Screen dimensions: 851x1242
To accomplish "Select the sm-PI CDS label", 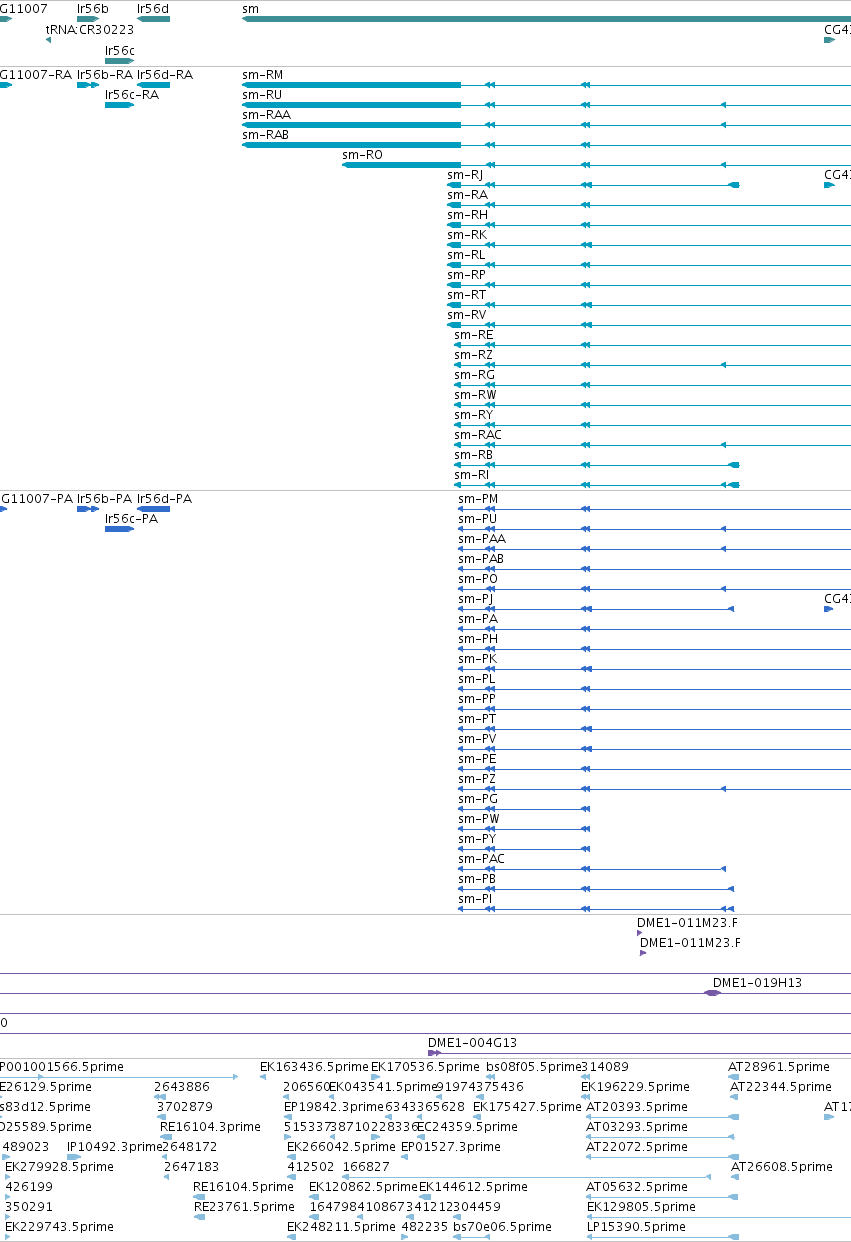I will (x=475, y=899).
